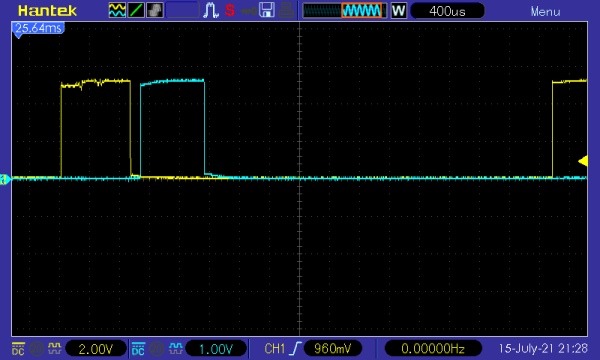This screenshot has height=360, width=600.
Task: Click the floppy disk save icon
Action: (x=267, y=10)
